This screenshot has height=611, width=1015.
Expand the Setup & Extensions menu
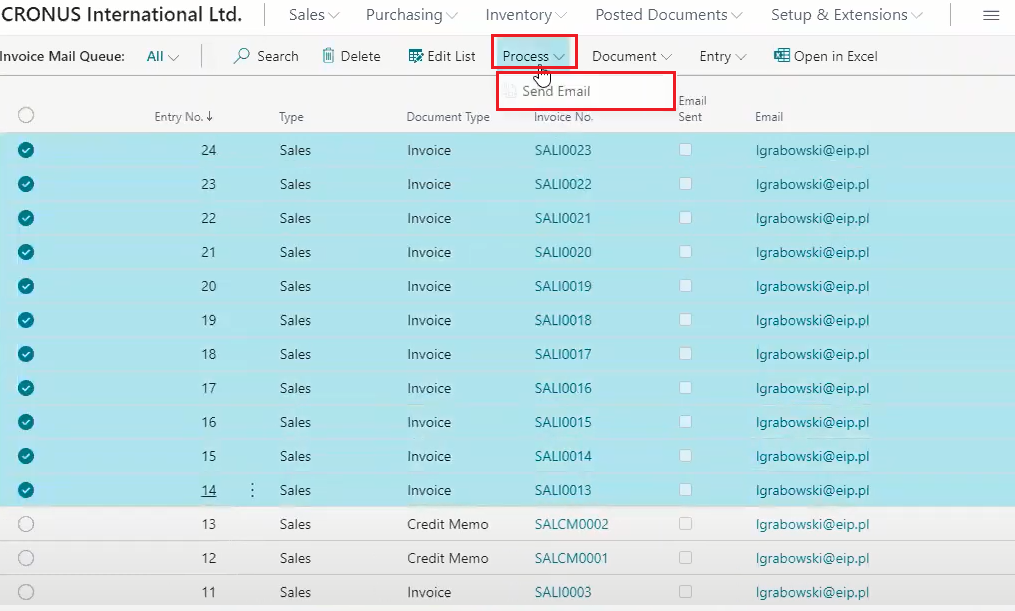click(847, 15)
